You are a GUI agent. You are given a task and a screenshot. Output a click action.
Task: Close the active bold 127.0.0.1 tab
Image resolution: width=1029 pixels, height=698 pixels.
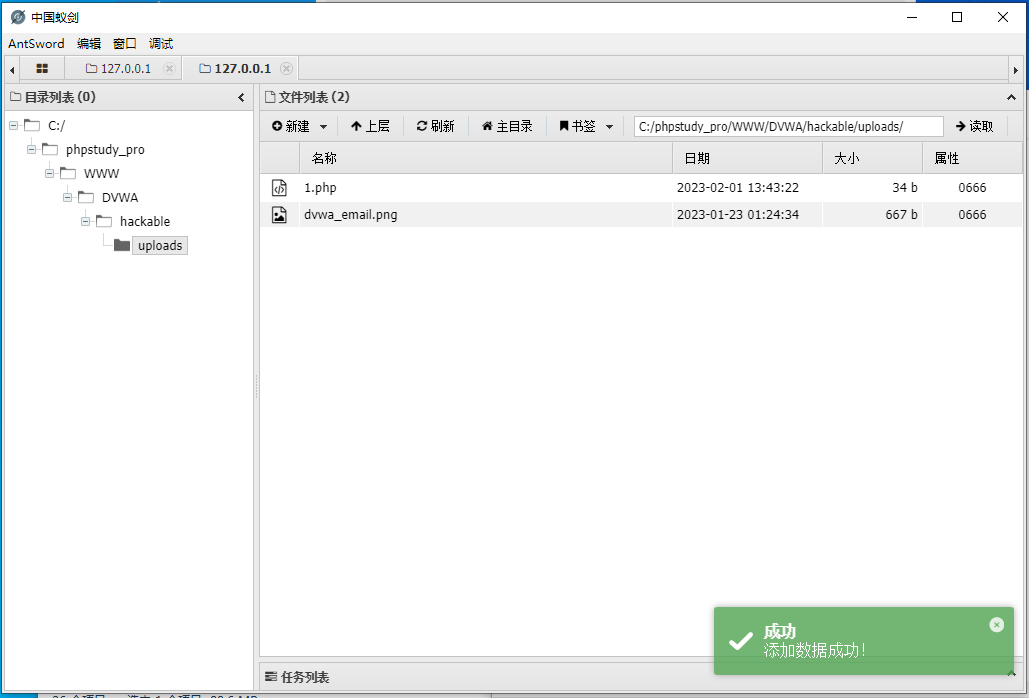(286, 68)
